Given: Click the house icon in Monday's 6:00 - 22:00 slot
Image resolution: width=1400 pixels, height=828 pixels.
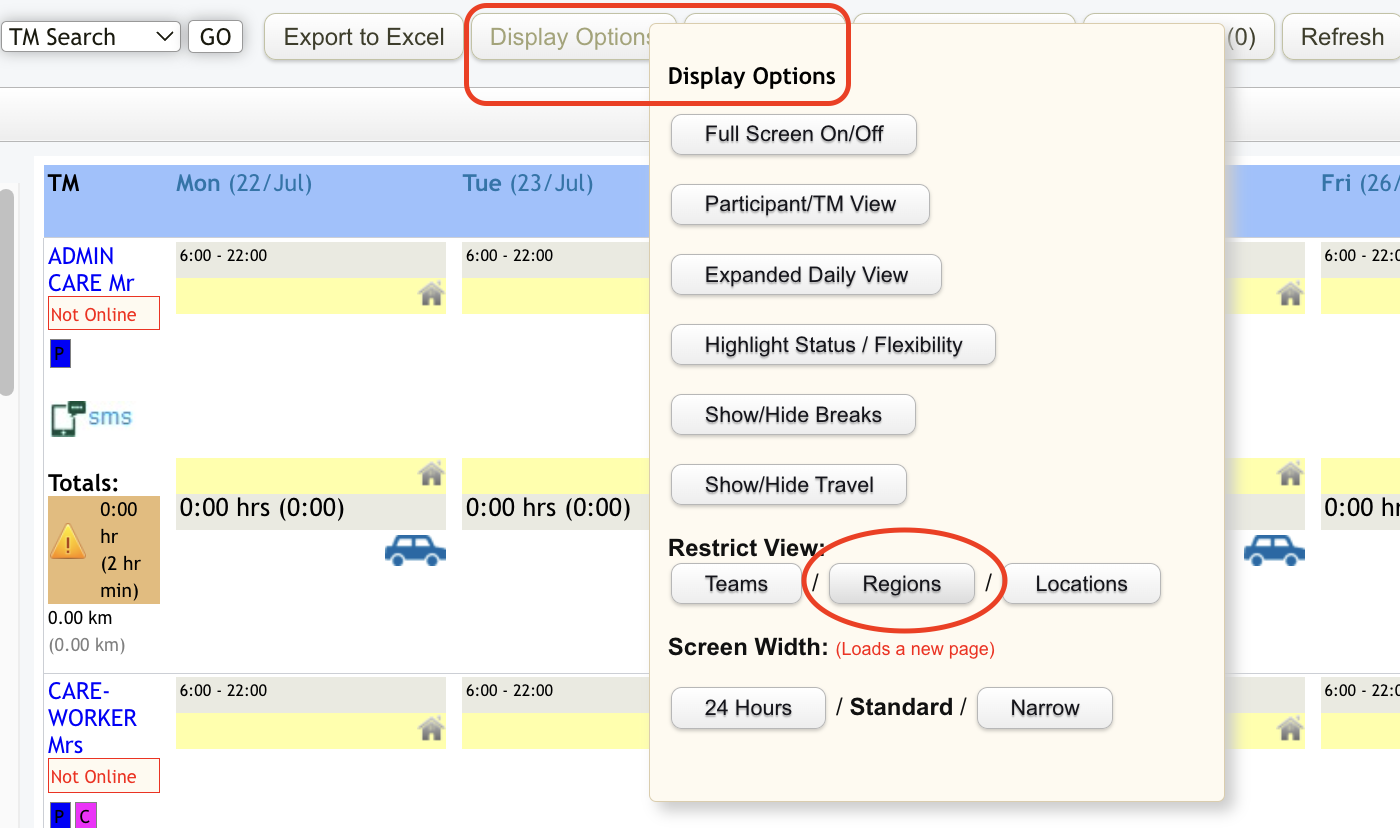Looking at the screenshot, I should click(431, 294).
